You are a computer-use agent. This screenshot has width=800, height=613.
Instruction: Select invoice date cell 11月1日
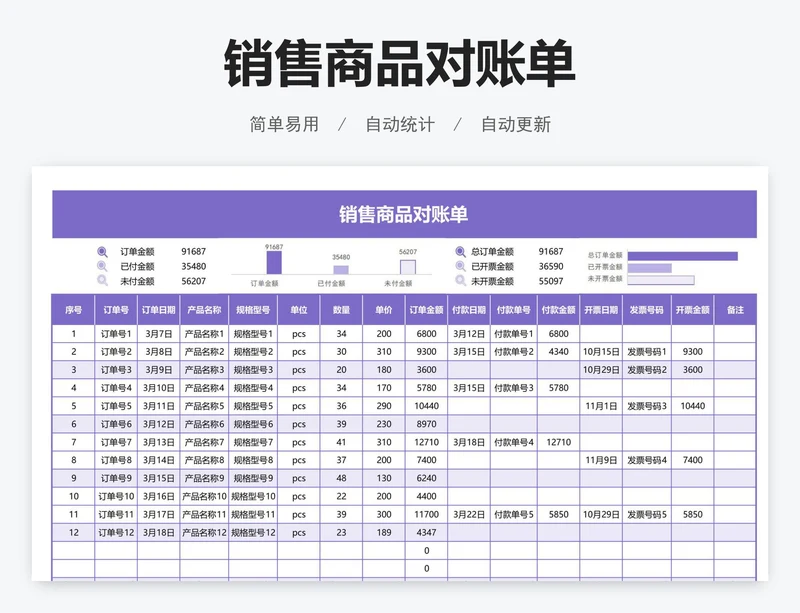(x=601, y=406)
